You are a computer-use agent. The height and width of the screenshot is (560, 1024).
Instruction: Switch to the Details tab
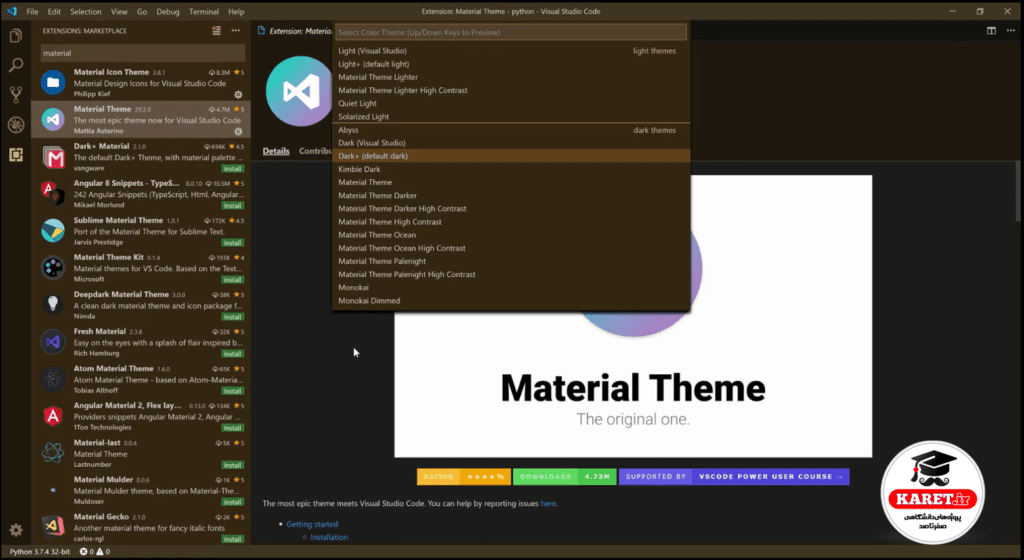(x=276, y=151)
